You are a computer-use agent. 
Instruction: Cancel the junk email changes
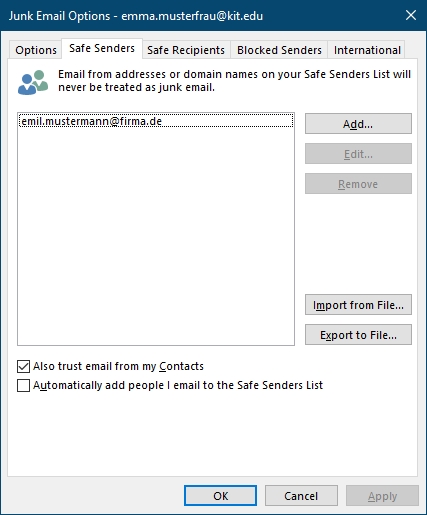click(x=301, y=496)
